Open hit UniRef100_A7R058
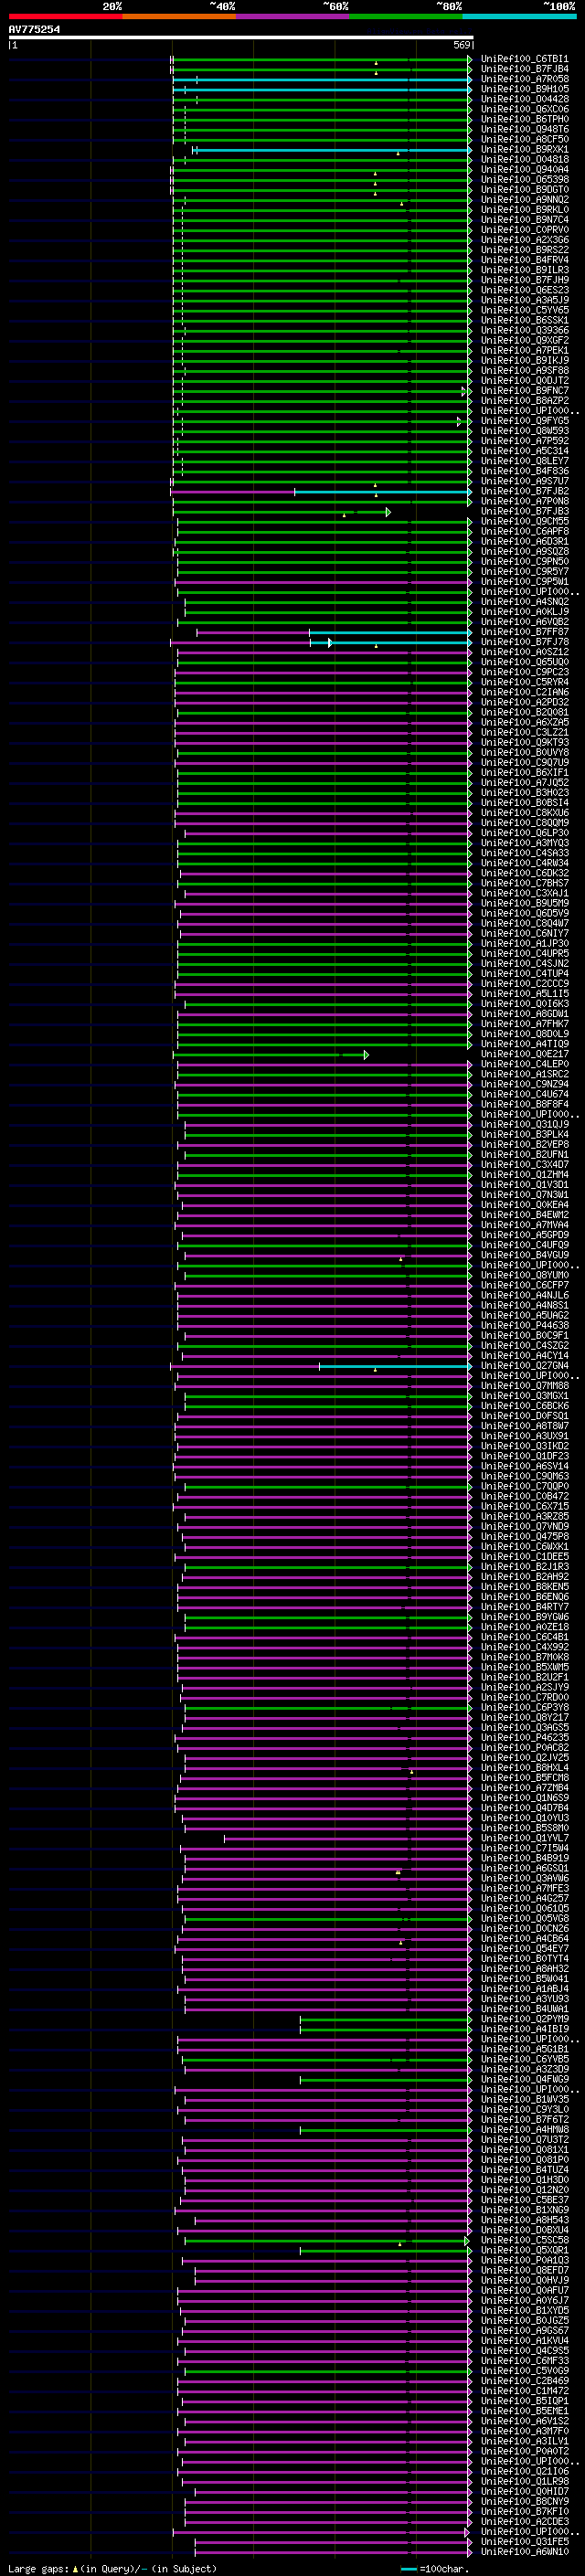Image resolution: width=585 pixels, height=2576 pixels. [525, 79]
